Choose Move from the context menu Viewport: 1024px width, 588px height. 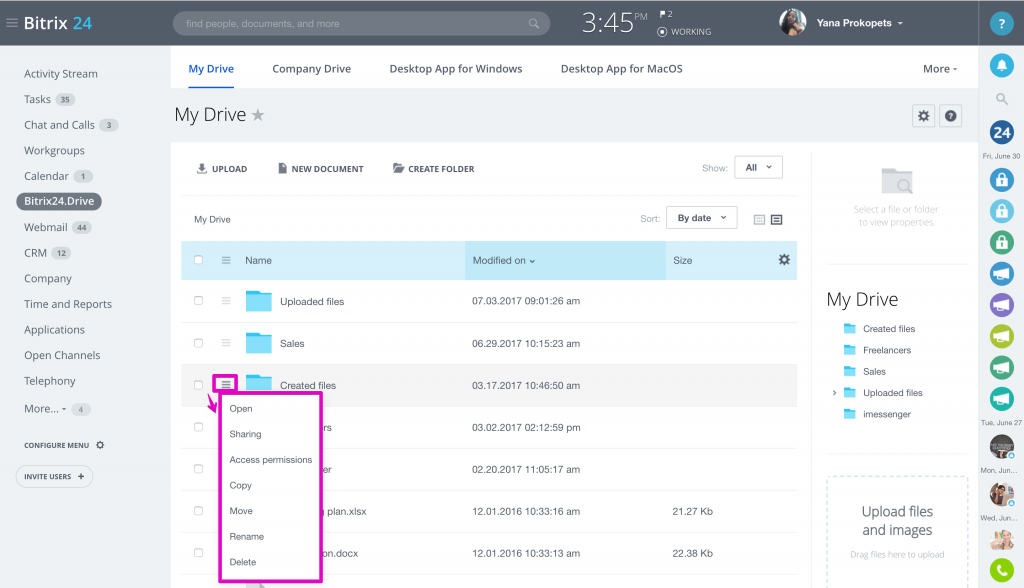tap(241, 511)
